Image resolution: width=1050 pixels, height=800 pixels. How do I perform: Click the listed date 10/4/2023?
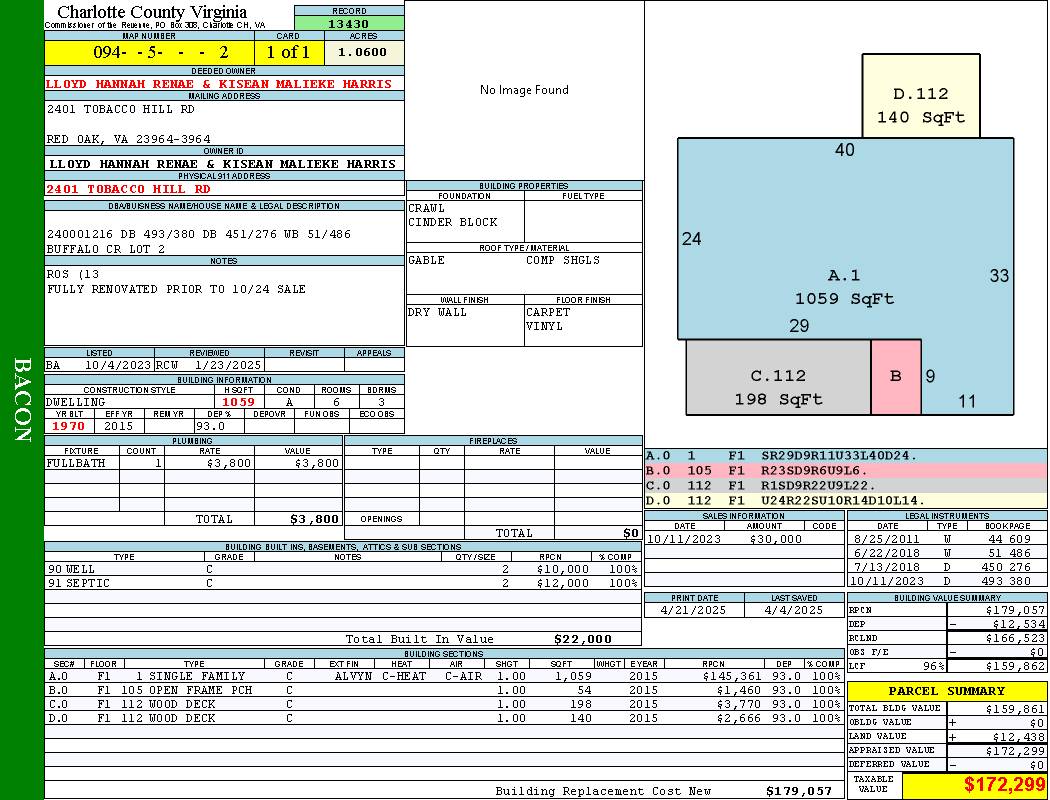118,366
